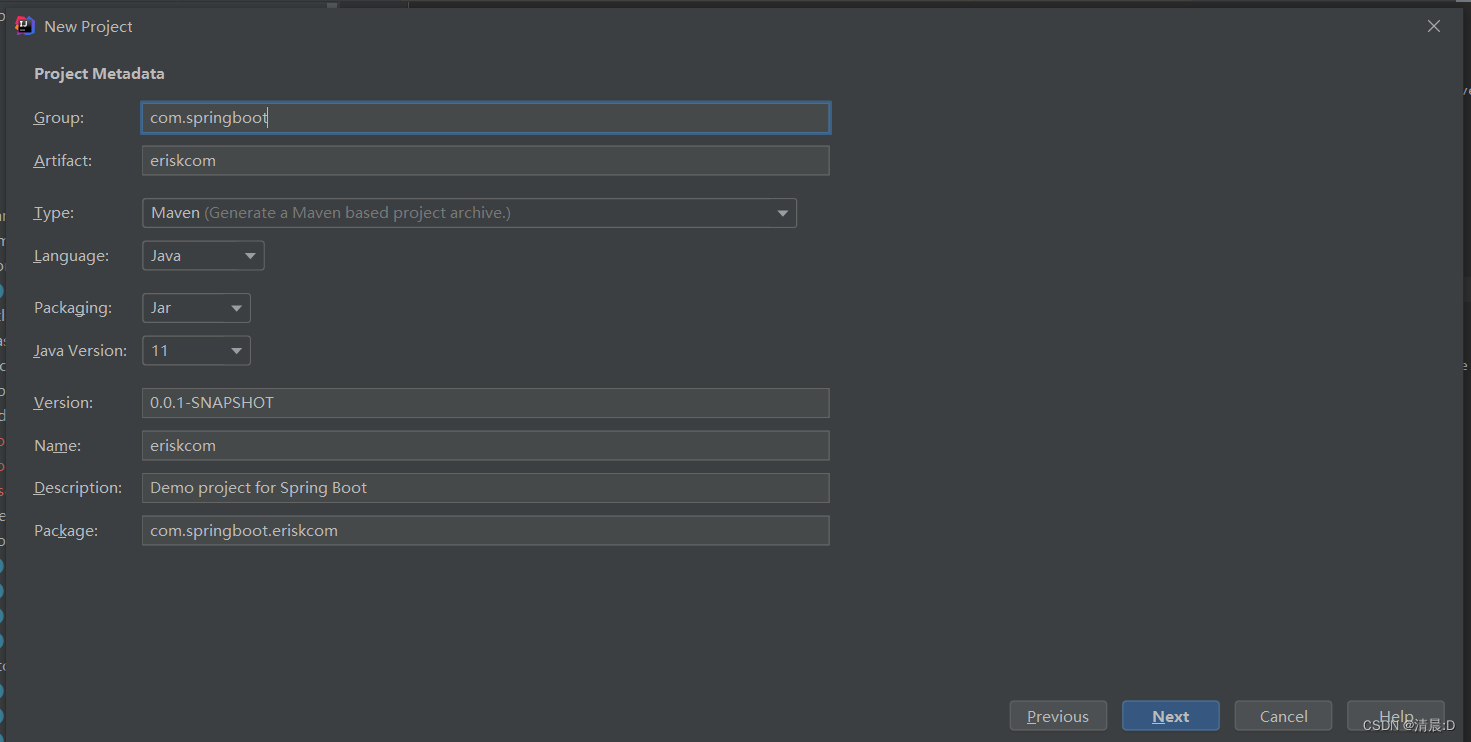This screenshot has width=1471, height=742.
Task: Open the Language dropdown showing Java
Action: pos(202,255)
